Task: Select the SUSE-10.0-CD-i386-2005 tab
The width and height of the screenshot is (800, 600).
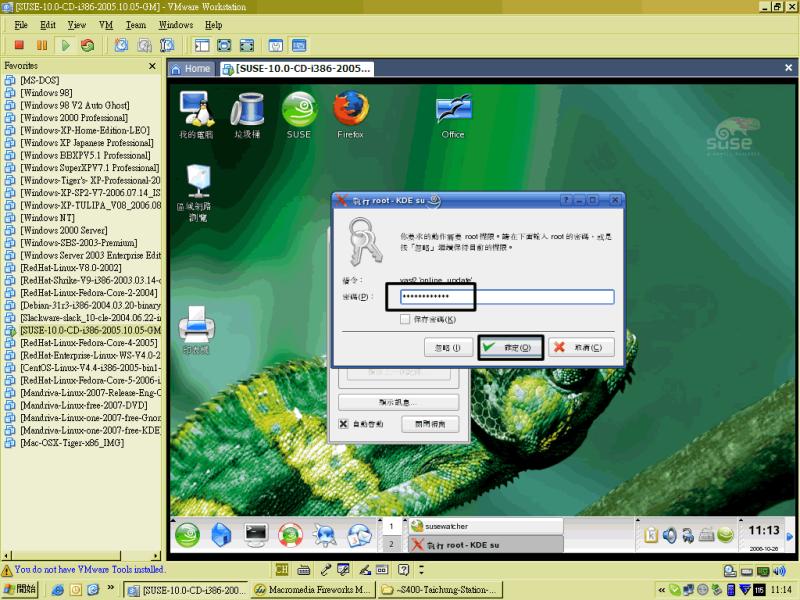Action: click(x=297, y=69)
